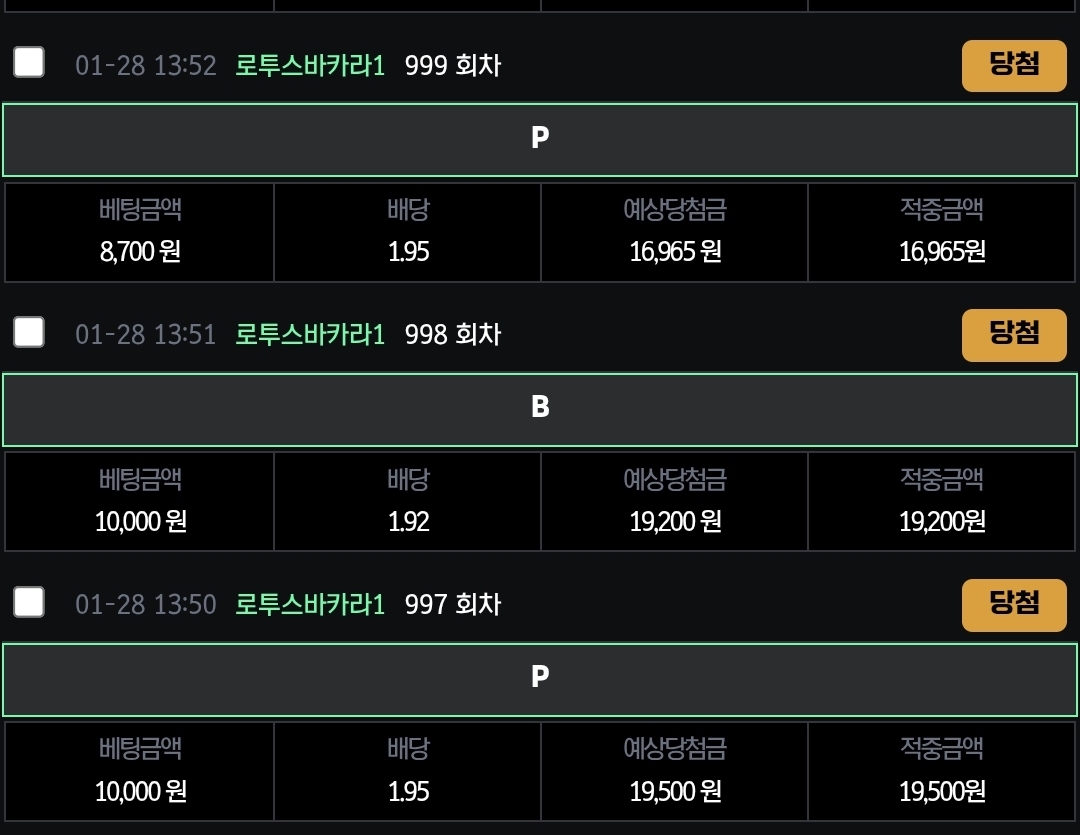This screenshot has width=1080, height=835.
Task: Check the box for round 998 bet
Action: click(29, 332)
